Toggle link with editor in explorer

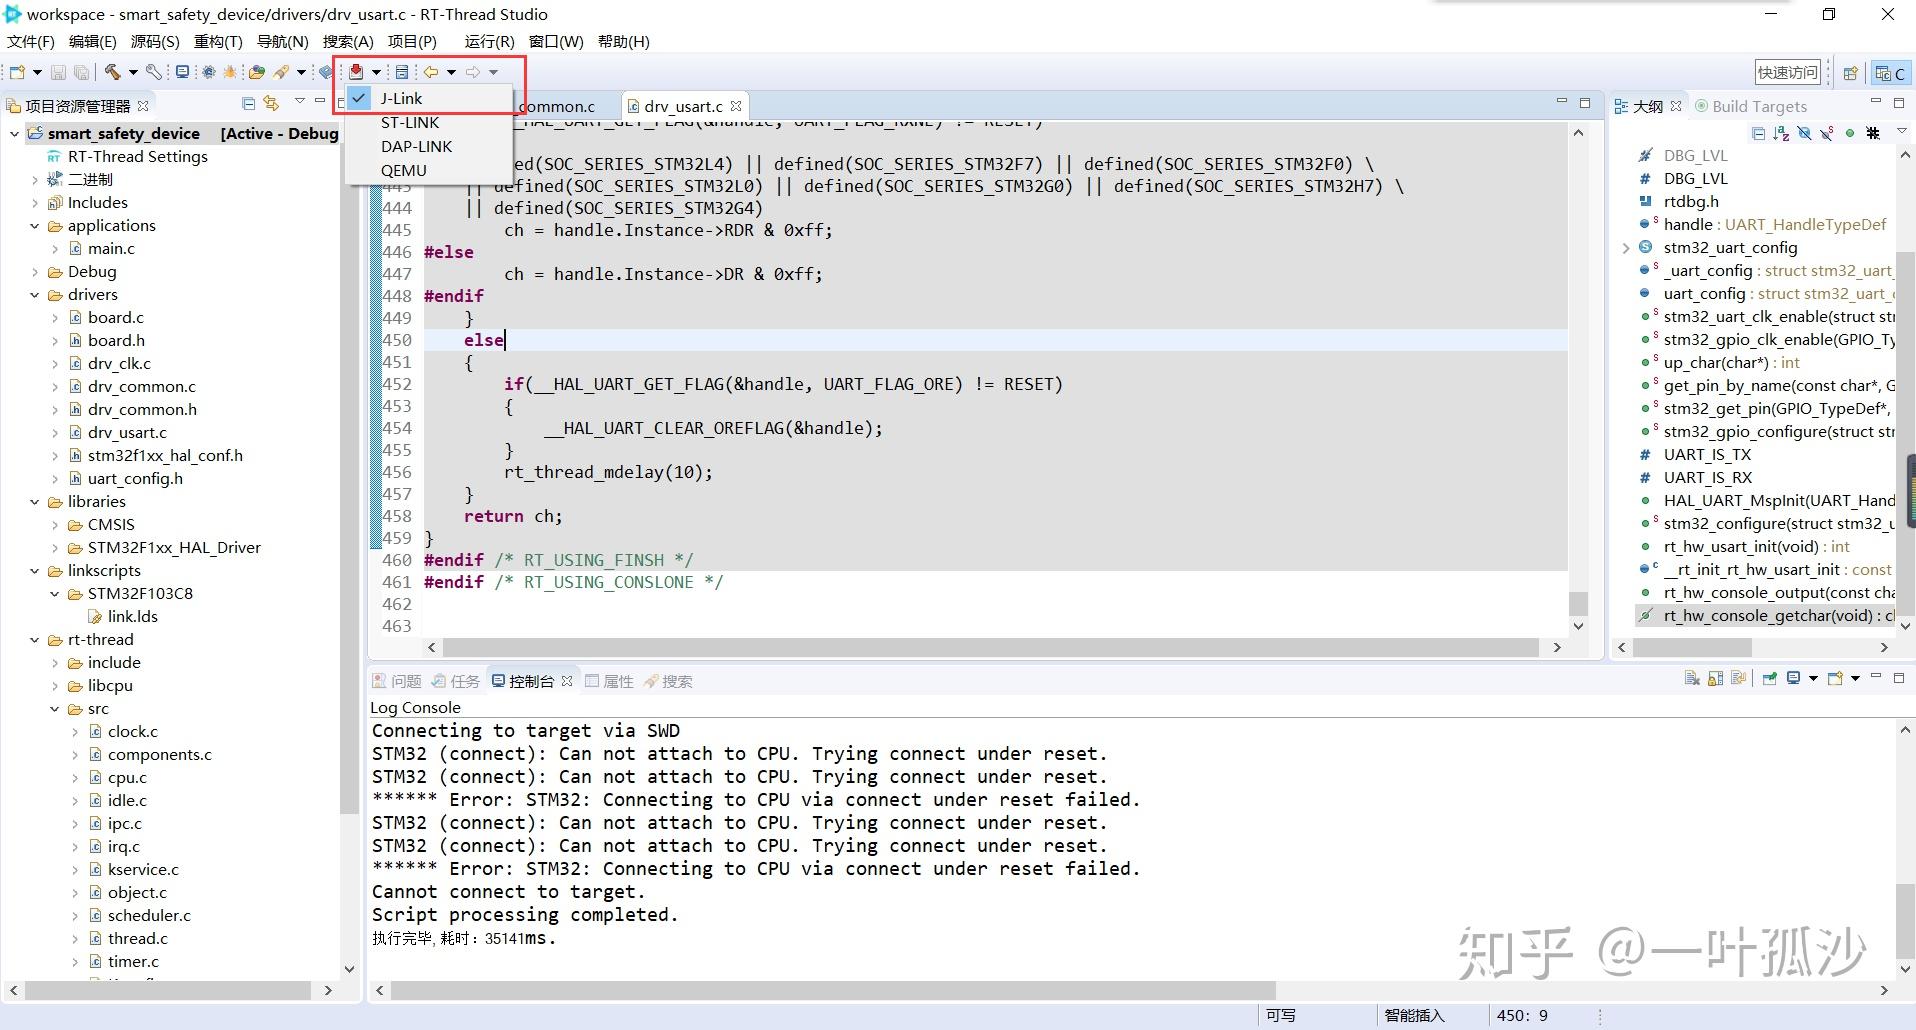point(271,103)
